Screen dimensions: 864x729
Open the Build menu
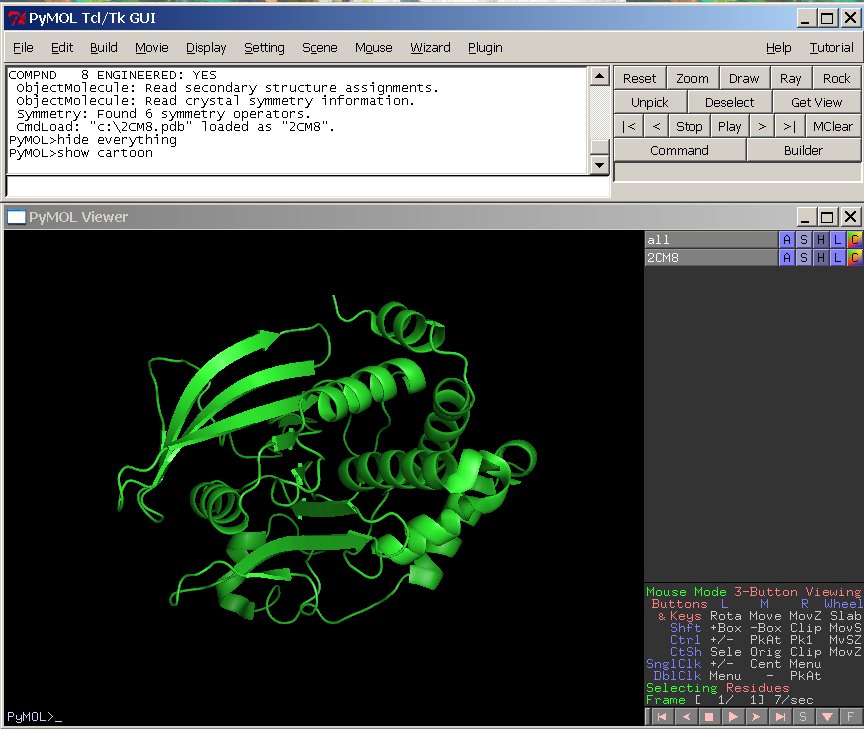[104, 48]
